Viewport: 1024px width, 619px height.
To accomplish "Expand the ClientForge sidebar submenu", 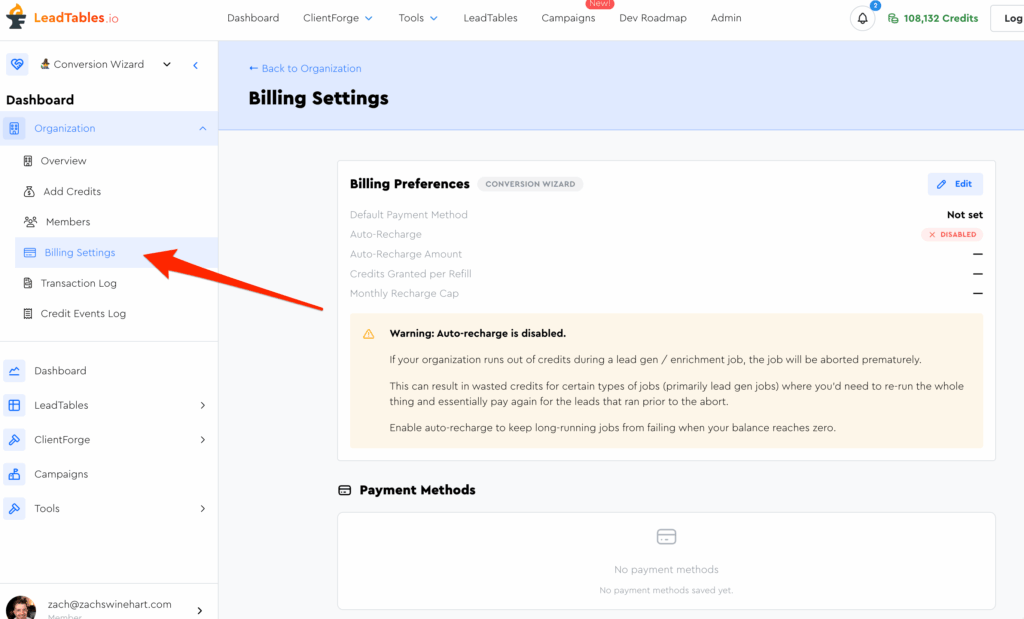I will [202, 440].
